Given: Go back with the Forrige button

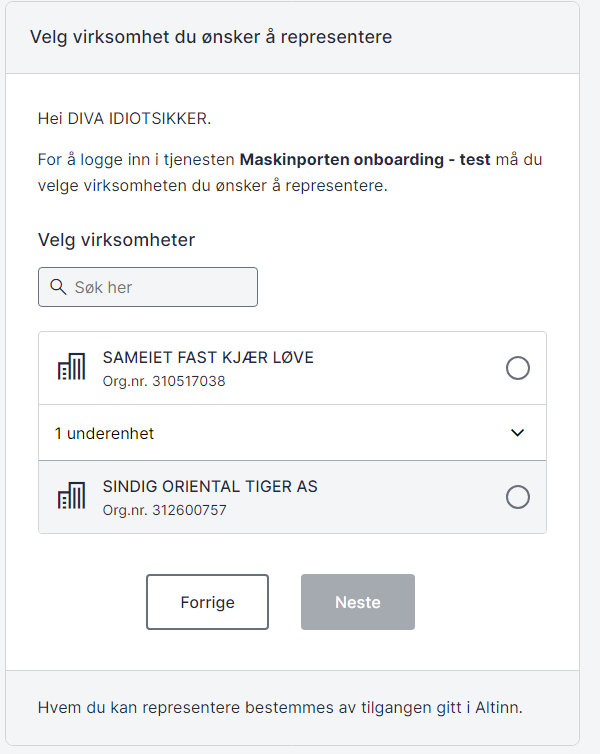Looking at the screenshot, I should pyautogui.click(x=207, y=602).
